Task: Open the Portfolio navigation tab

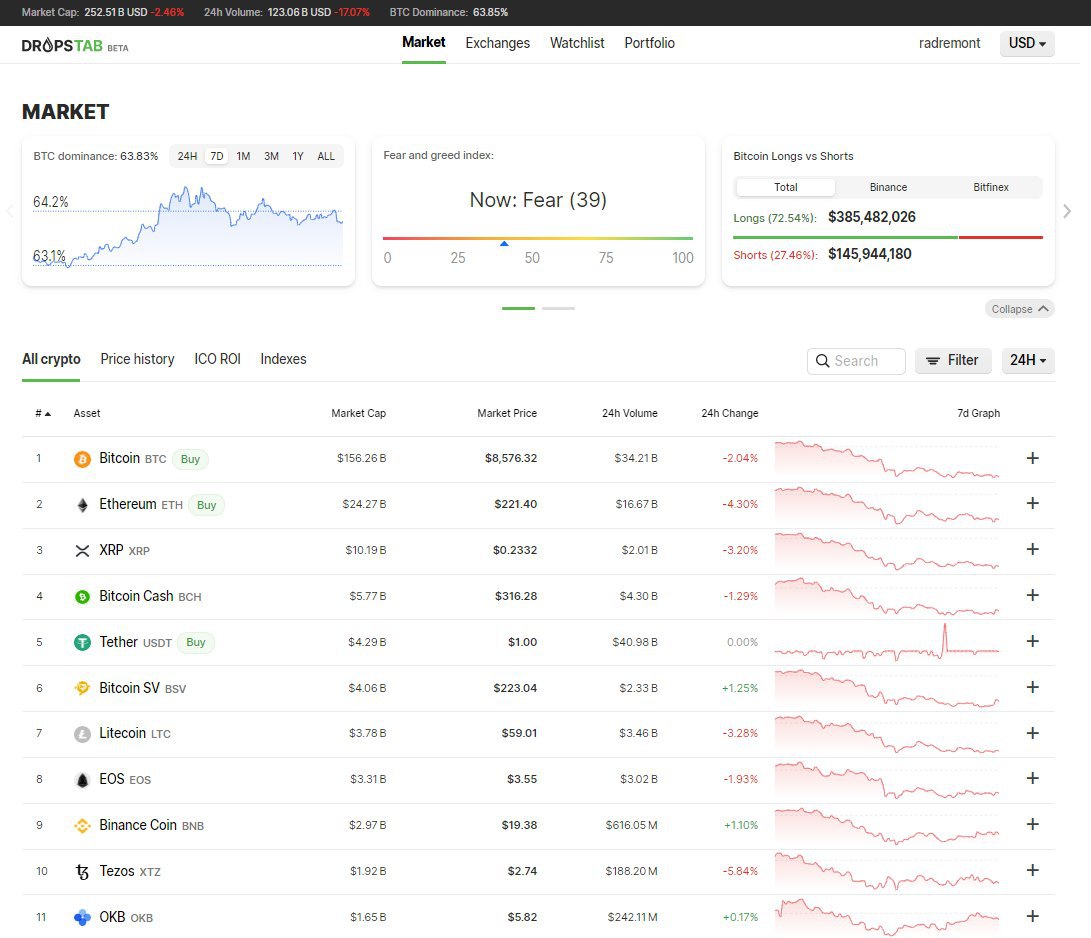Action: (x=649, y=43)
